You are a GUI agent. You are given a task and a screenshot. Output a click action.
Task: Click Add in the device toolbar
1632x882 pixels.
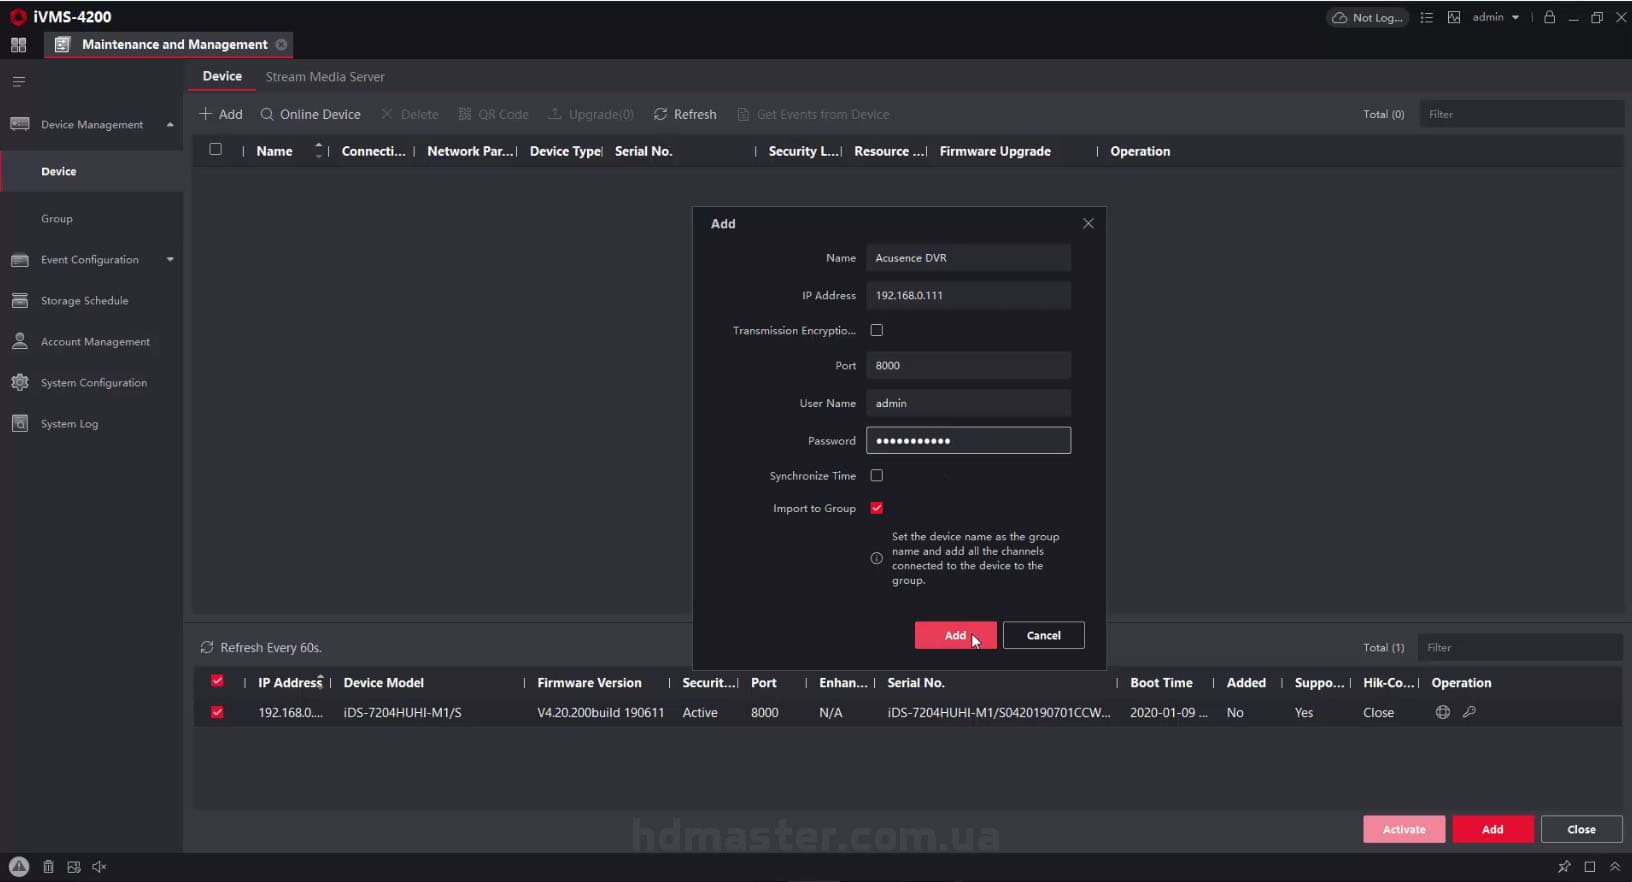(x=221, y=114)
